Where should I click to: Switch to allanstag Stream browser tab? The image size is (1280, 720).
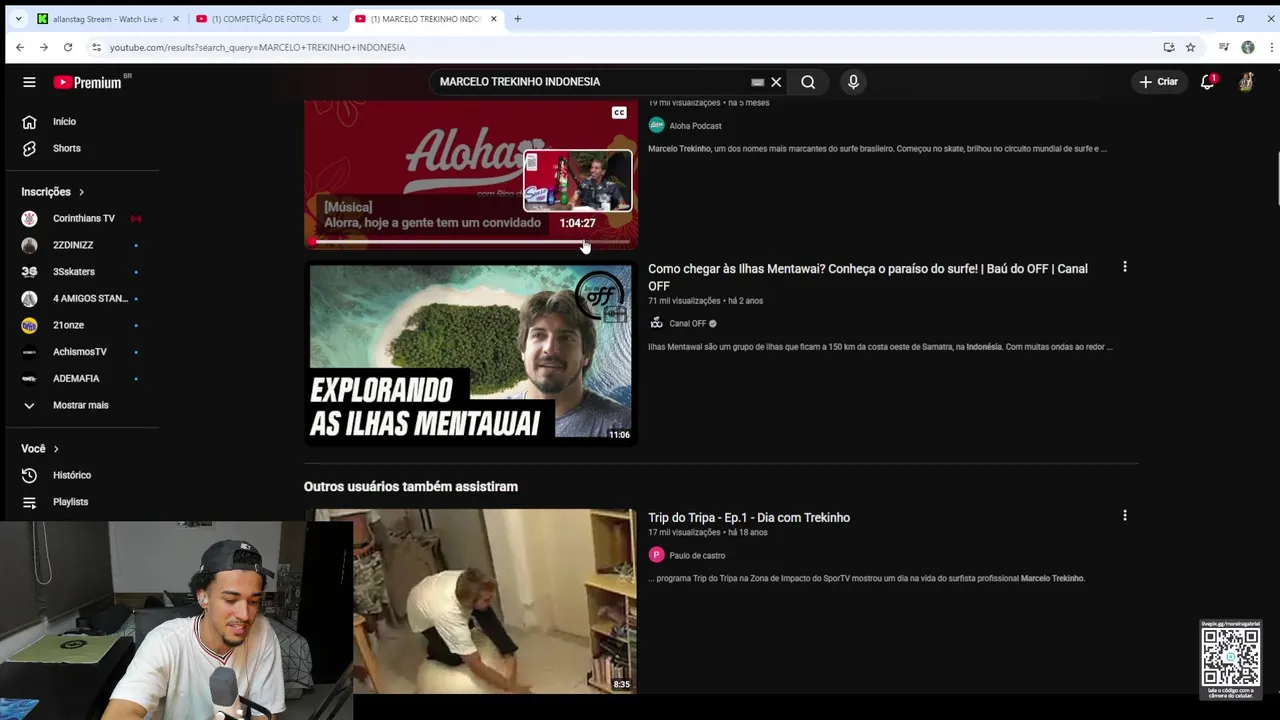108,19
